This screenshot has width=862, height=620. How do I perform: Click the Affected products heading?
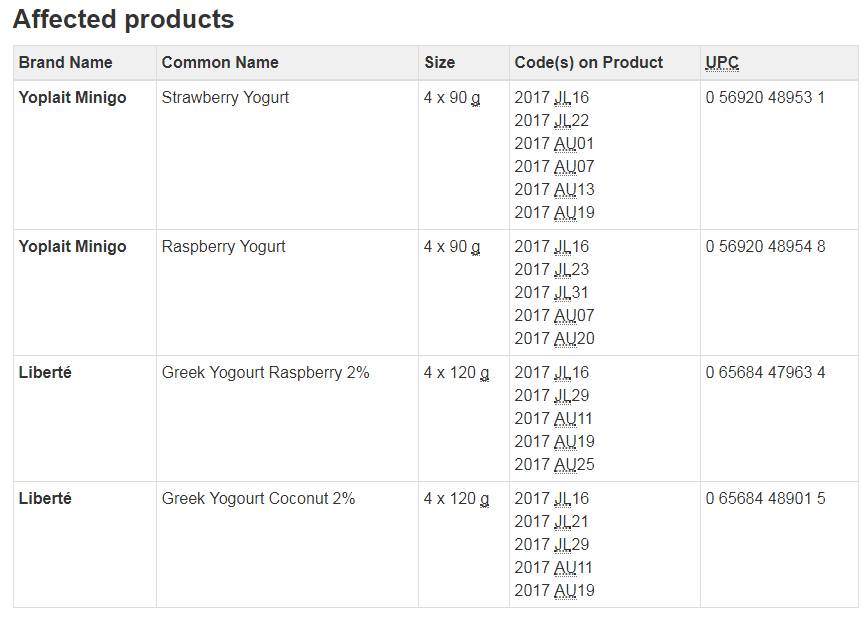tap(123, 19)
